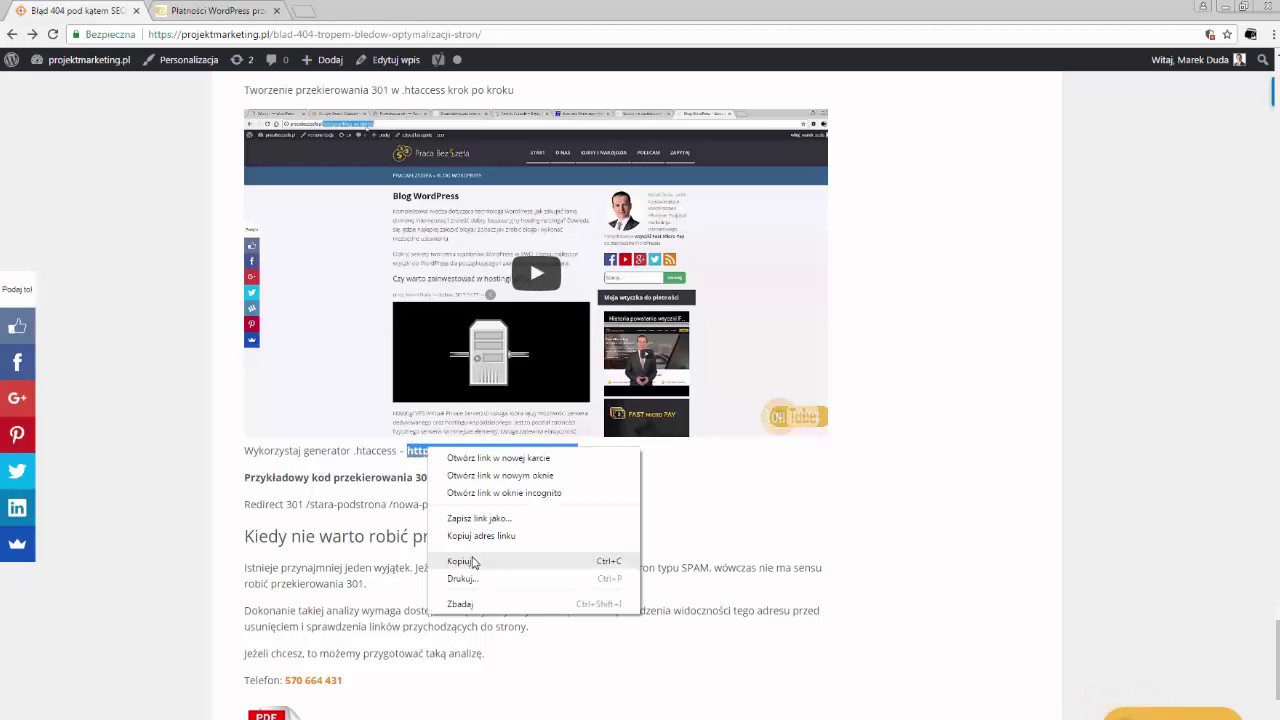This screenshot has width=1280, height=720.
Task: Open the 'Witaj, Marek Duda' account menu
Action: click(x=1198, y=59)
